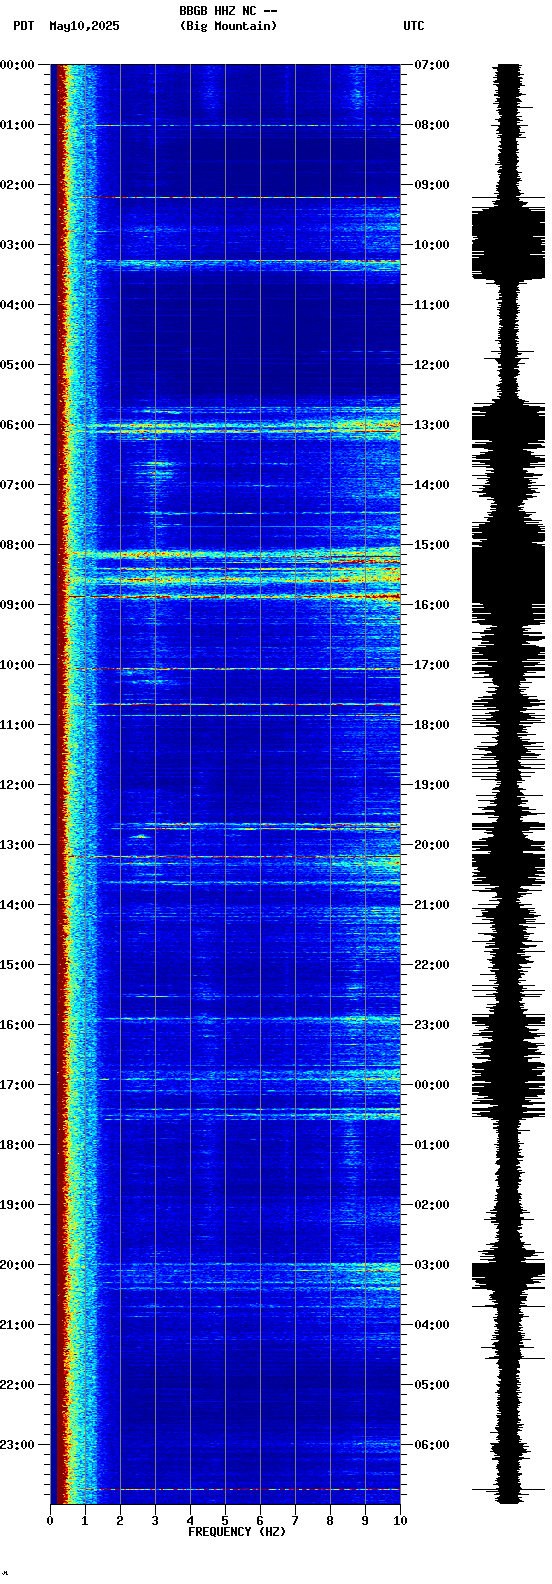The width and height of the screenshot is (552, 1584).
Task: Click the 'FREQUENCY (HZ)' axis label
Action: 237,1532
